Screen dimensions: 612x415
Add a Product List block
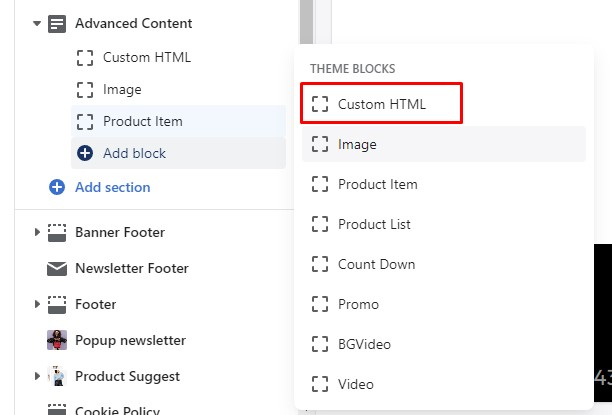point(374,224)
